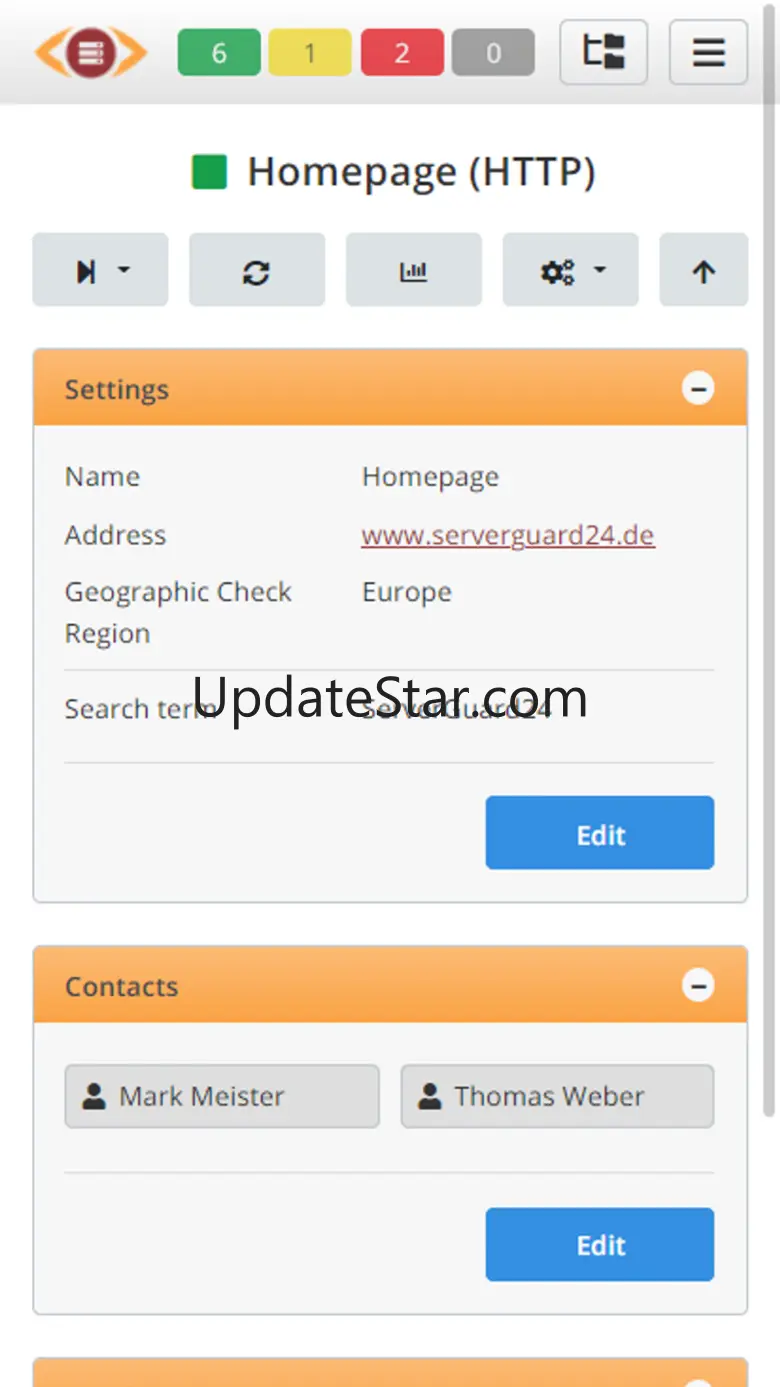Viewport: 780px width, 1387px height.
Task: Click the up arrow icon button
Action: (704, 270)
